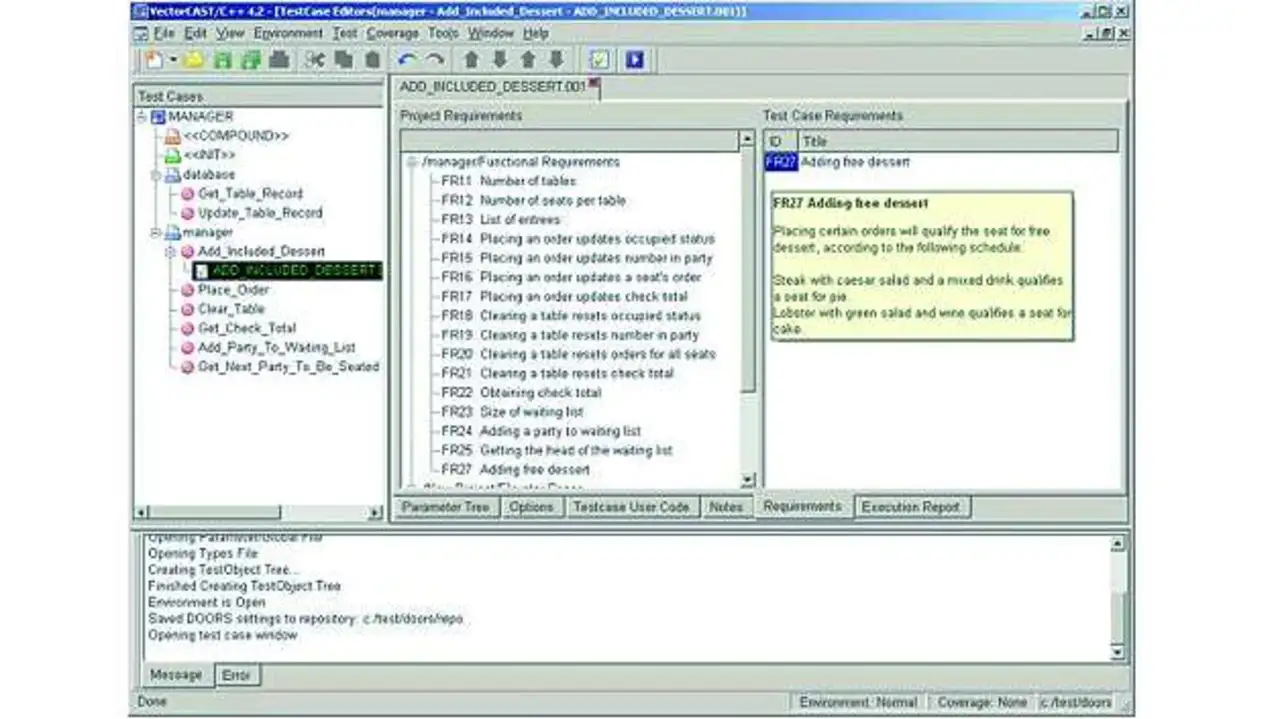Click the Title column header

pos(958,142)
